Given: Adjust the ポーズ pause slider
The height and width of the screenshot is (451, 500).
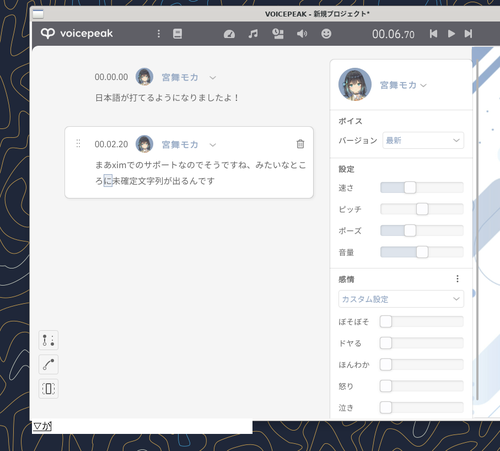Looking at the screenshot, I should point(422,230).
